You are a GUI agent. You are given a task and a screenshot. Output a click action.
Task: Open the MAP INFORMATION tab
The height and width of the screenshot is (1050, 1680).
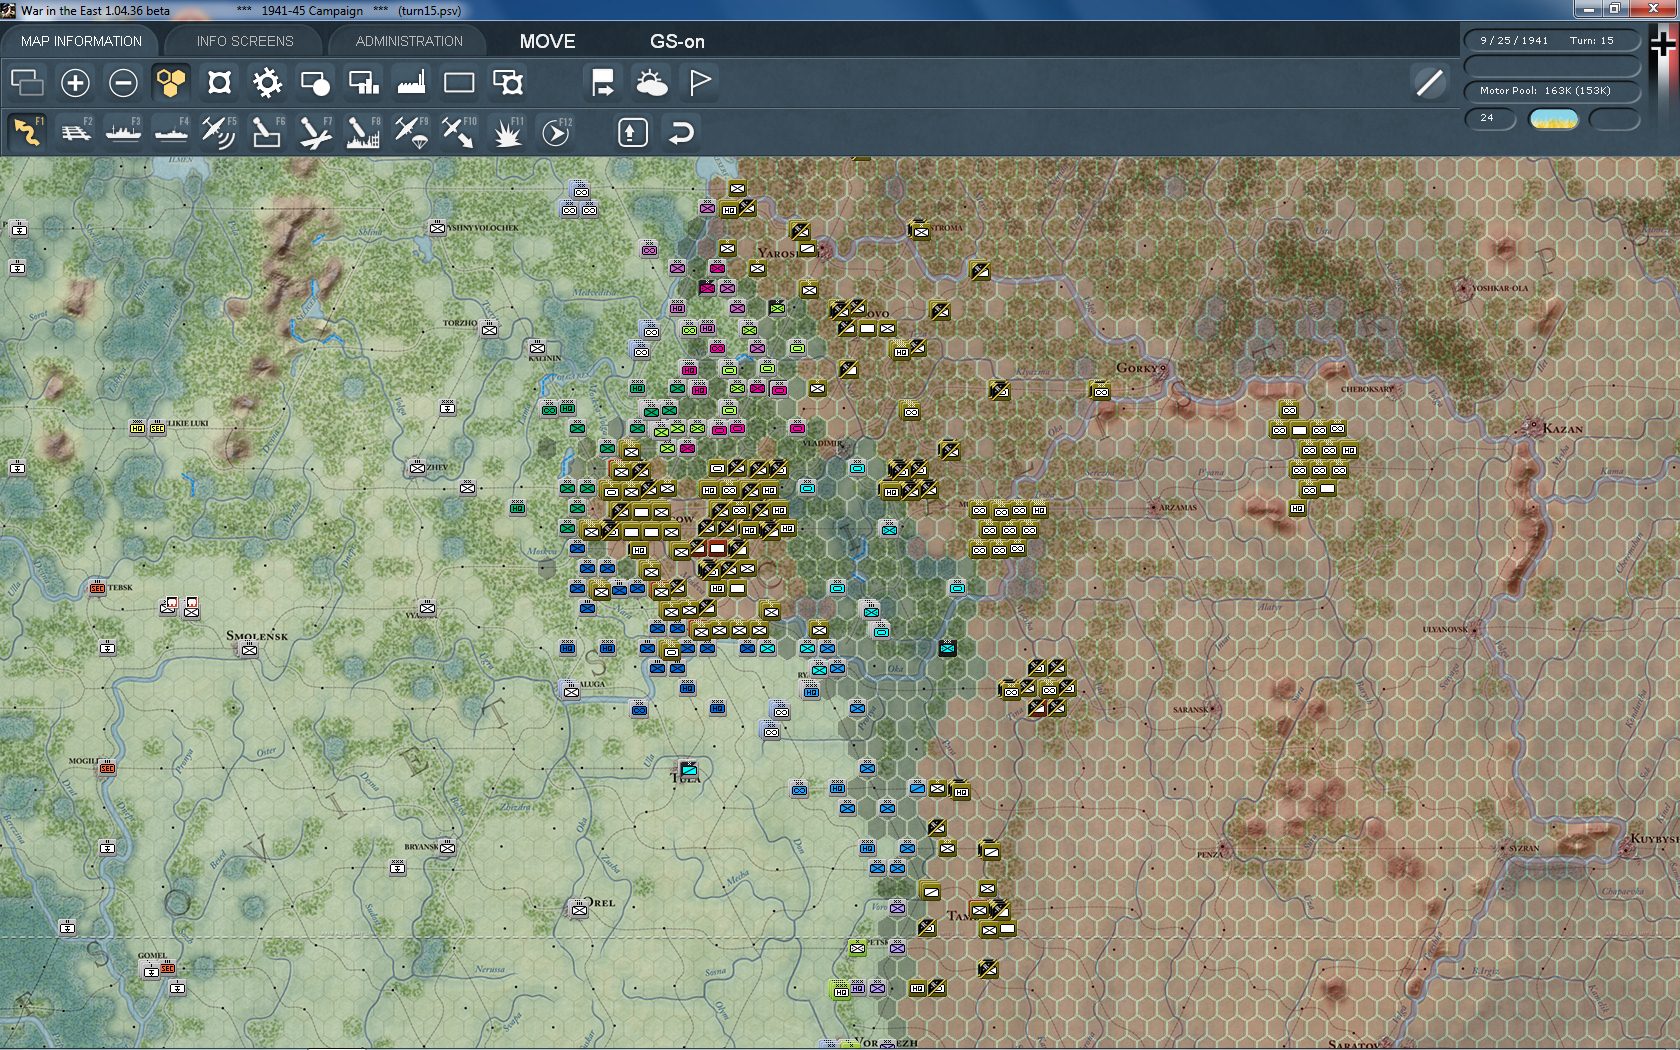point(81,41)
